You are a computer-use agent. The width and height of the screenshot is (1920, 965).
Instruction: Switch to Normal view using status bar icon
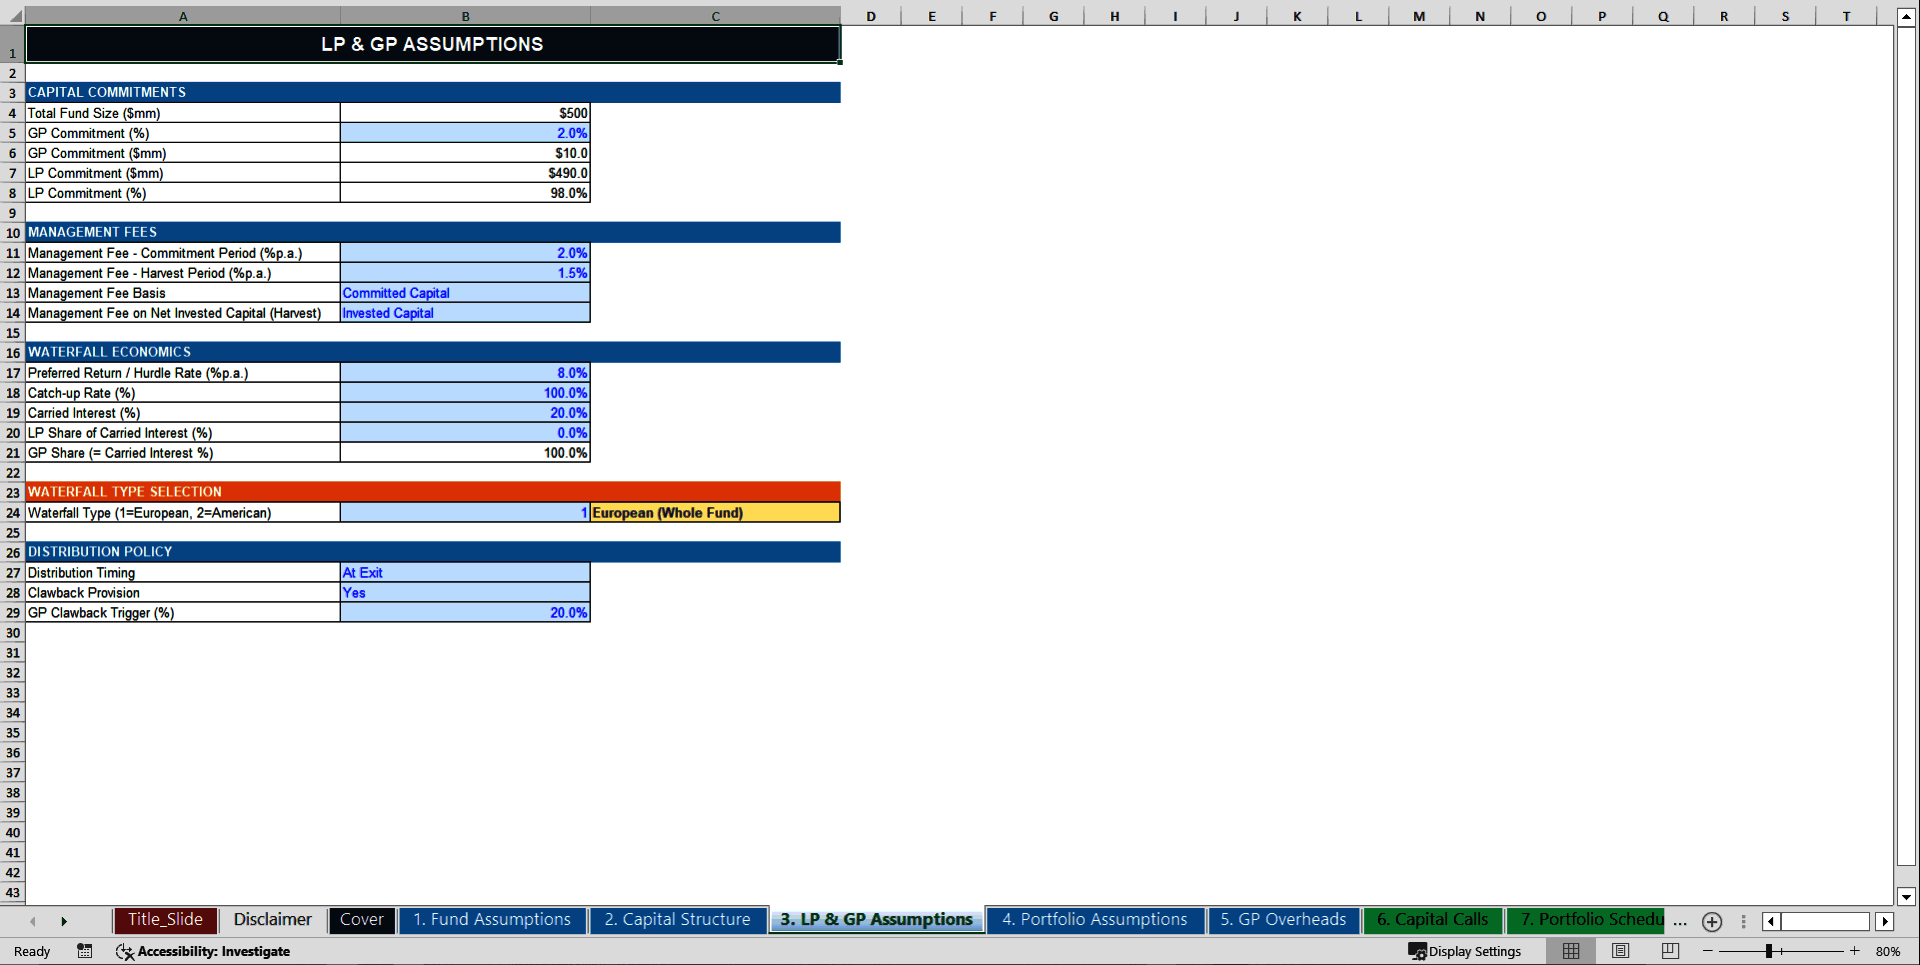click(1570, 951)
